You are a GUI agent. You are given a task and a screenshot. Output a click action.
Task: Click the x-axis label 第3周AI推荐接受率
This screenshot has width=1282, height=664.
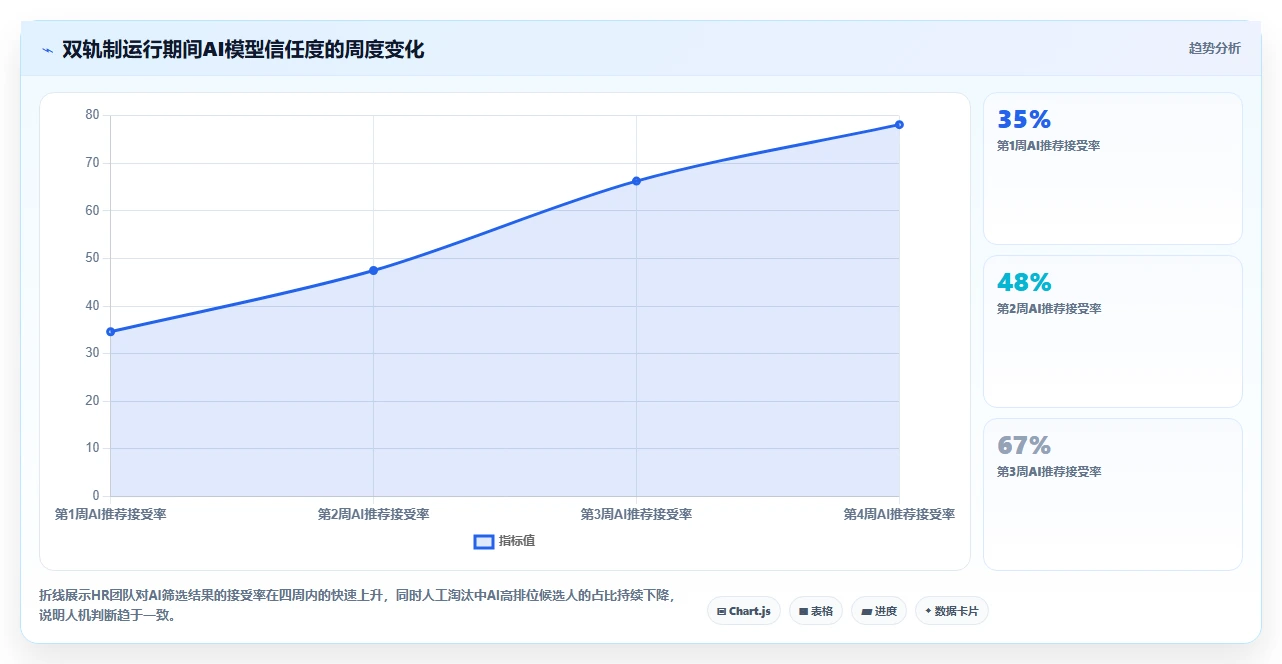pos(636,514)
